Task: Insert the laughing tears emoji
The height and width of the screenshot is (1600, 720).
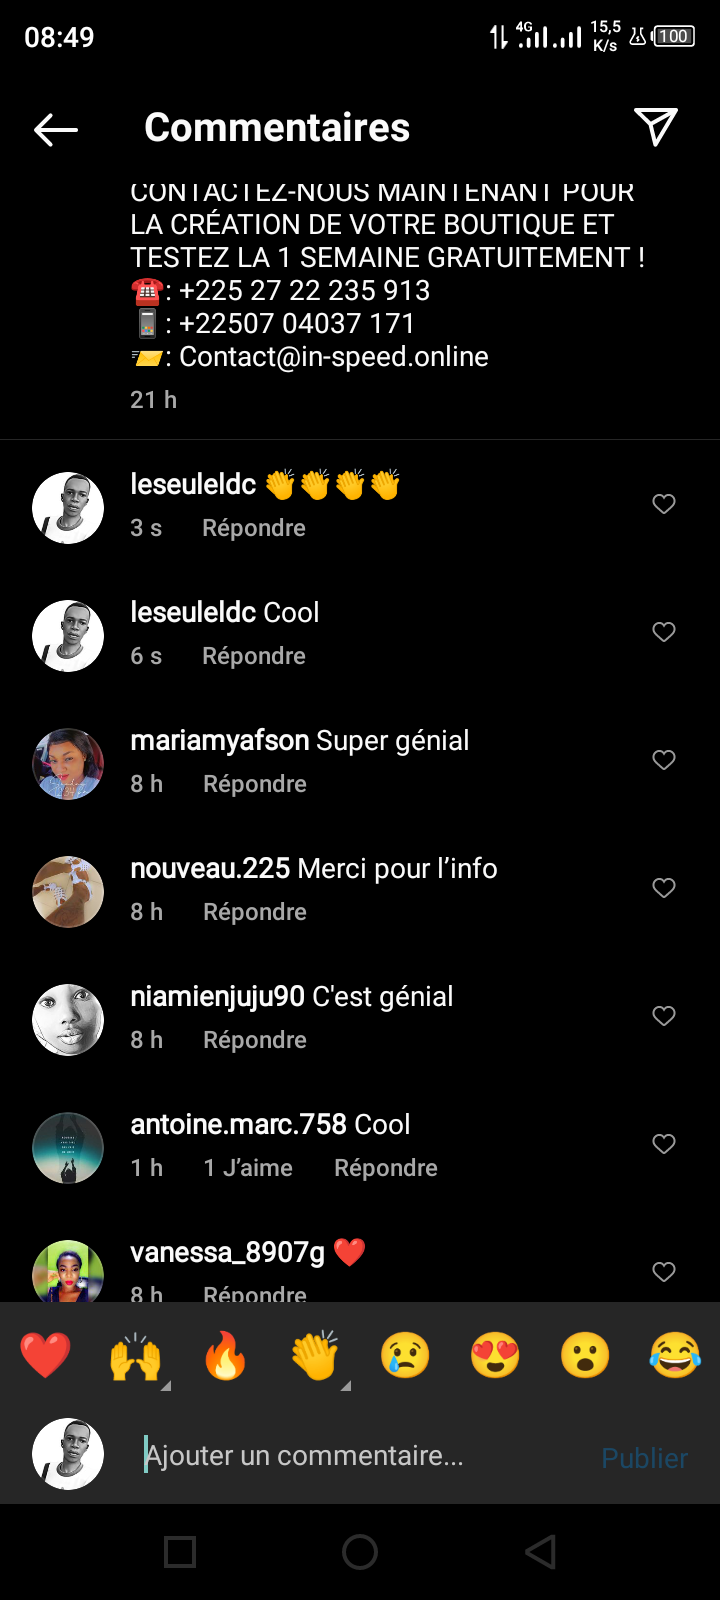Action: (675, 1357)
